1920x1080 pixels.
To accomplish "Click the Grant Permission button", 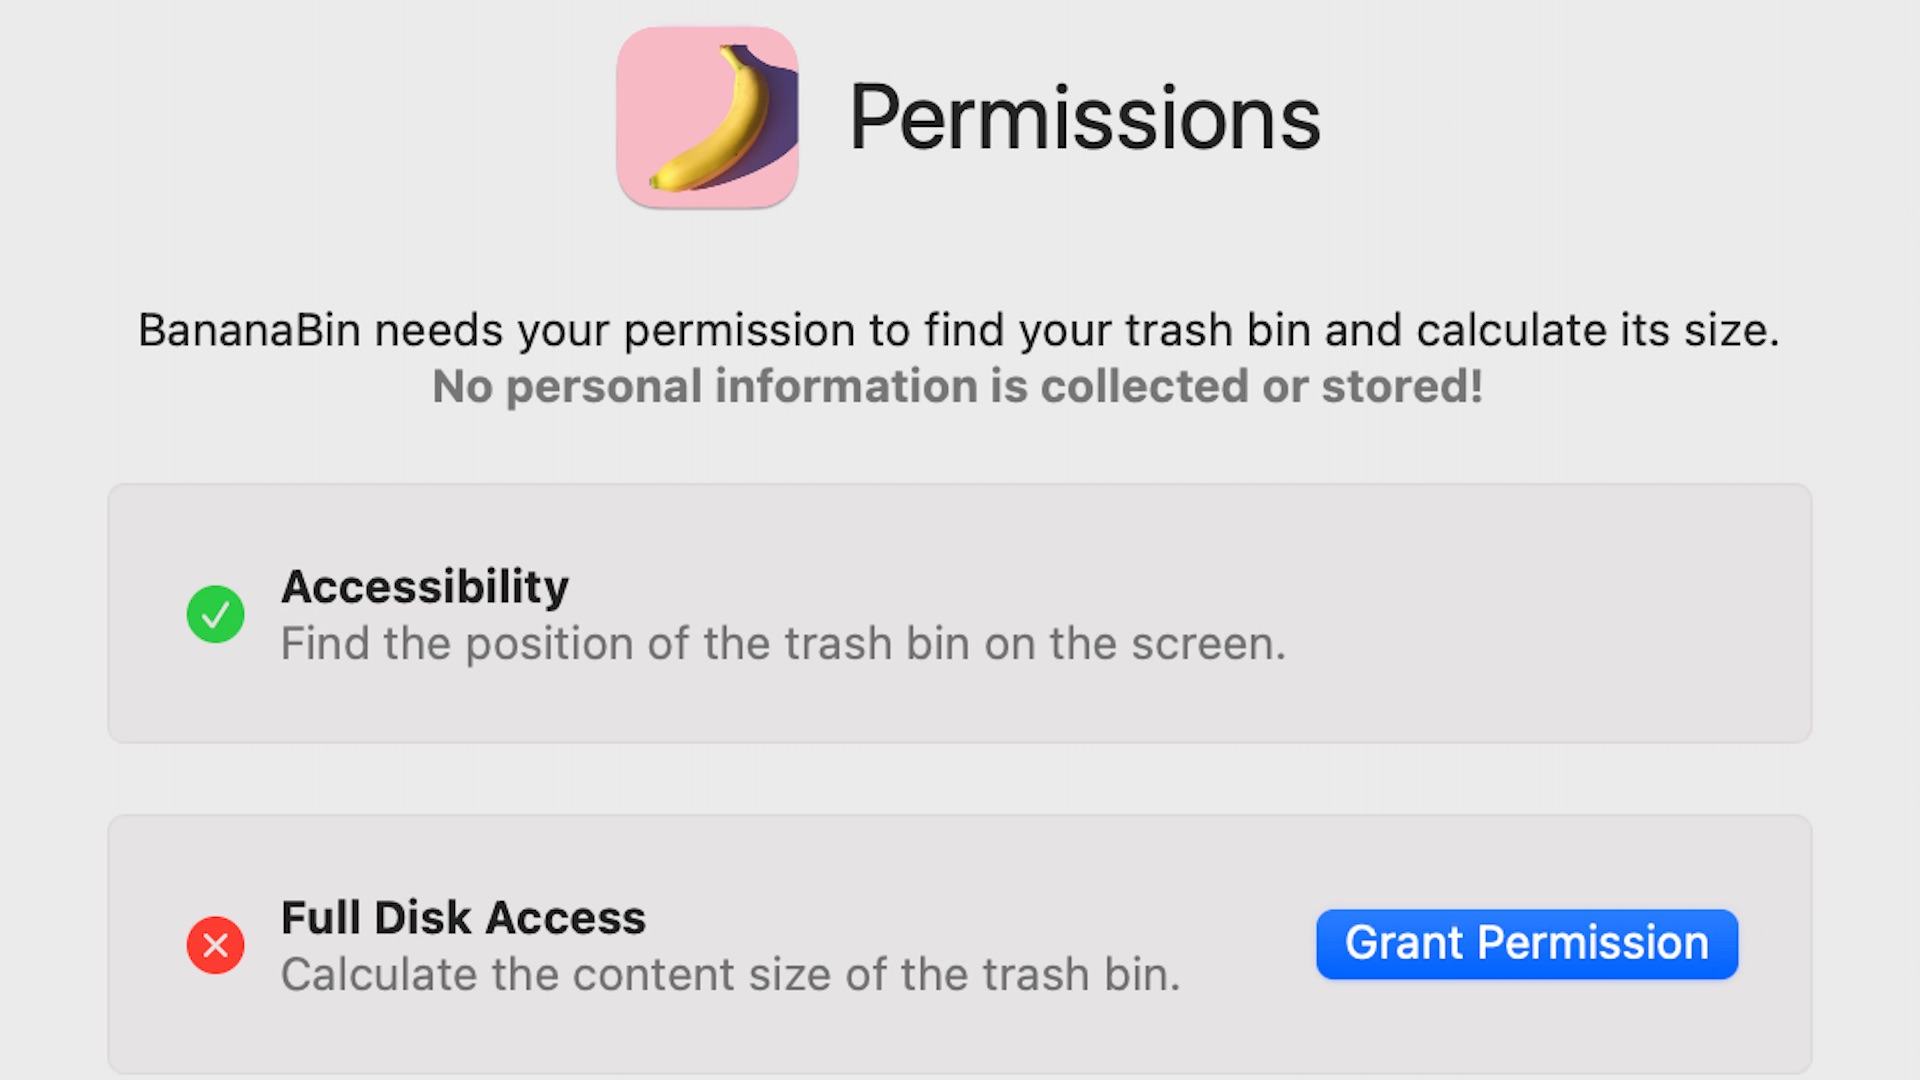I will [1527, 944].
